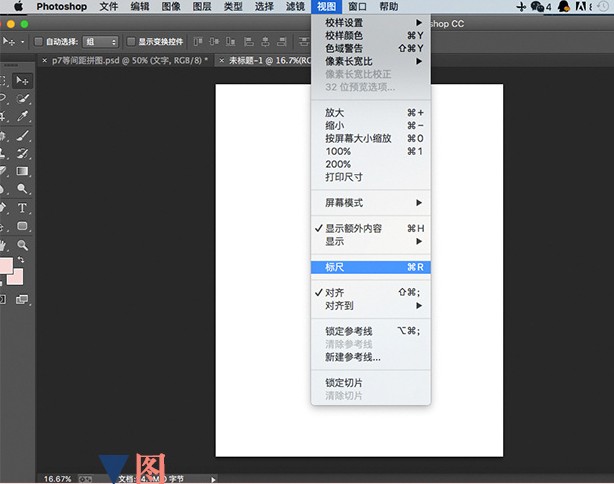
Task: Click the align left edges icon
Action: [x=249, y=42]
